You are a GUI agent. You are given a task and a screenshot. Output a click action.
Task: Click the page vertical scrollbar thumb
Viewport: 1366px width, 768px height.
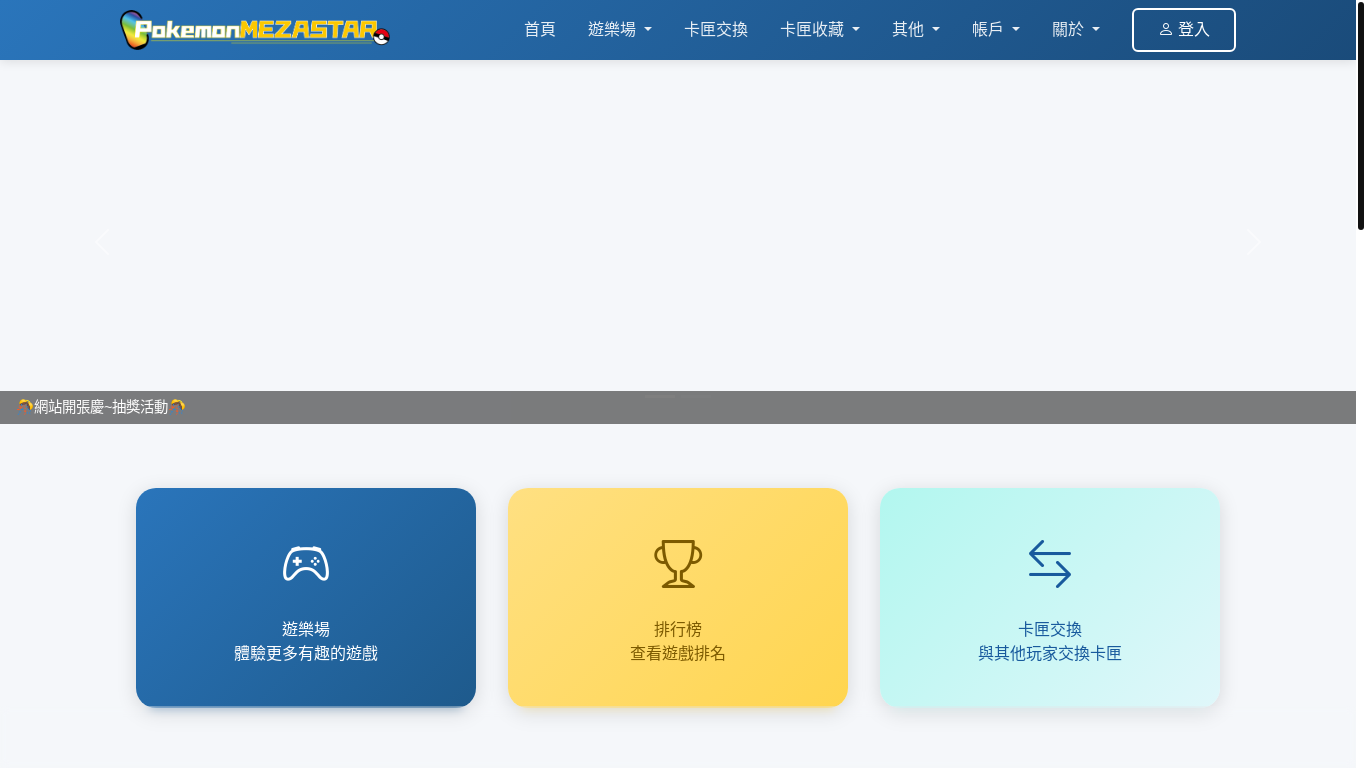point(1361,115)
